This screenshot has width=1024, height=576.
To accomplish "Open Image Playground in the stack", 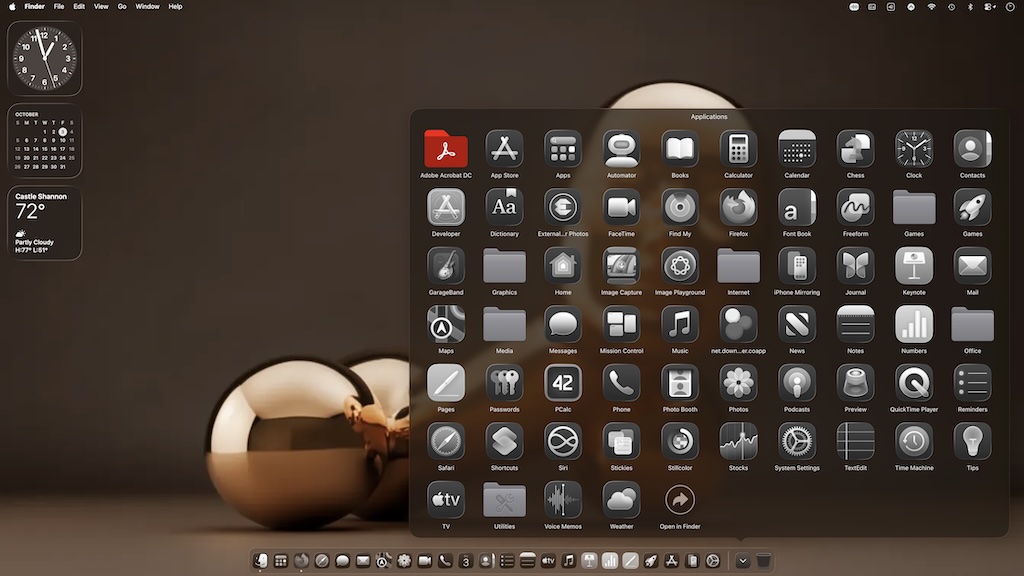I will pyautogui.click(x=680, y=266).
